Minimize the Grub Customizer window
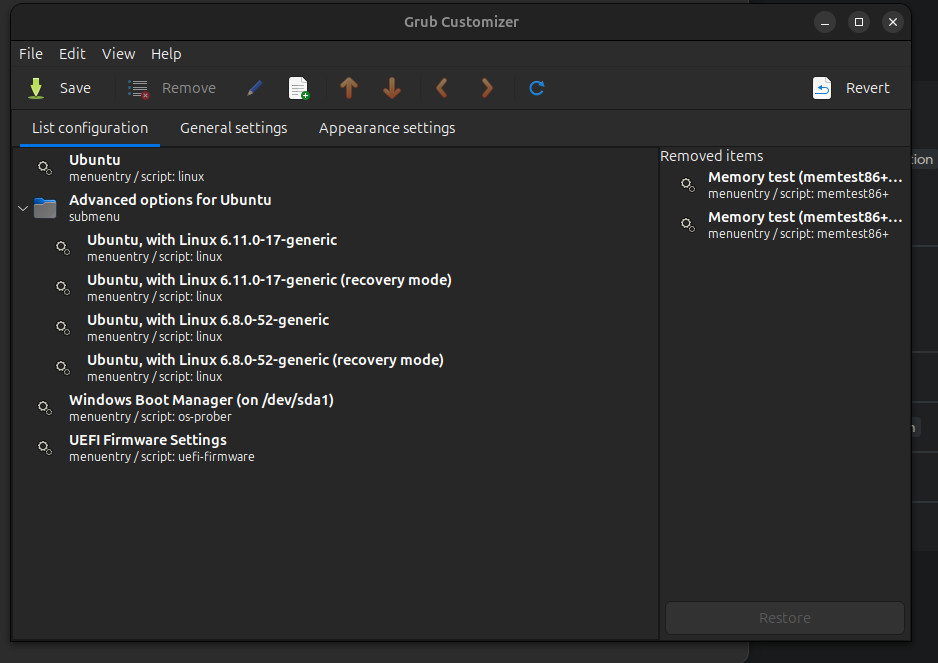Screen dimensions: 938x663 (824, 22)
